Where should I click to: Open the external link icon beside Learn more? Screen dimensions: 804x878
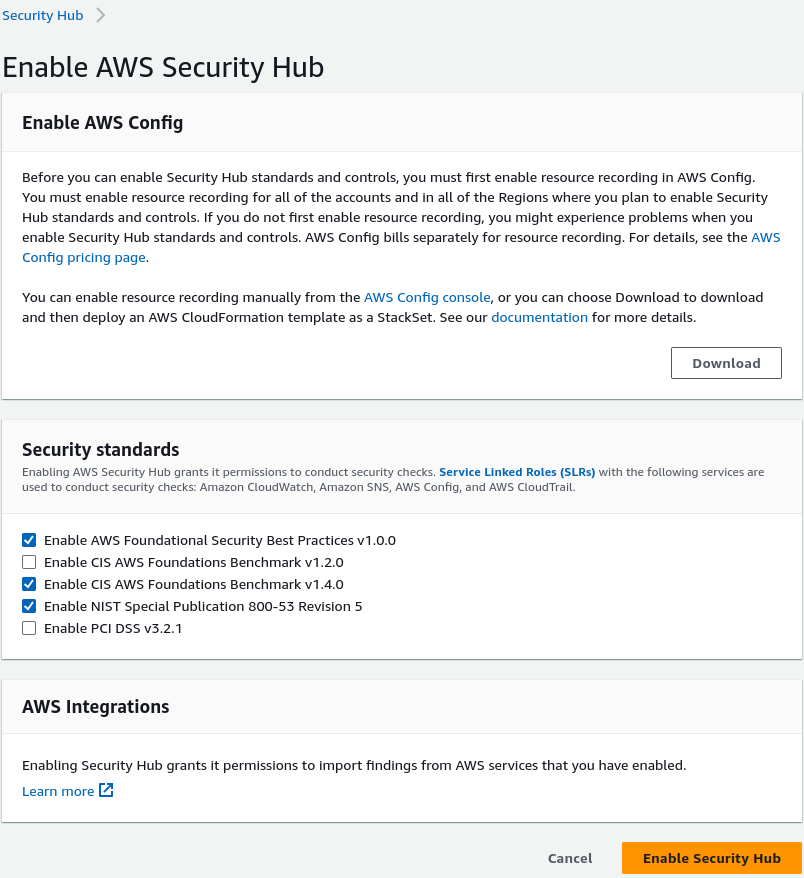(x=106, y=791)
